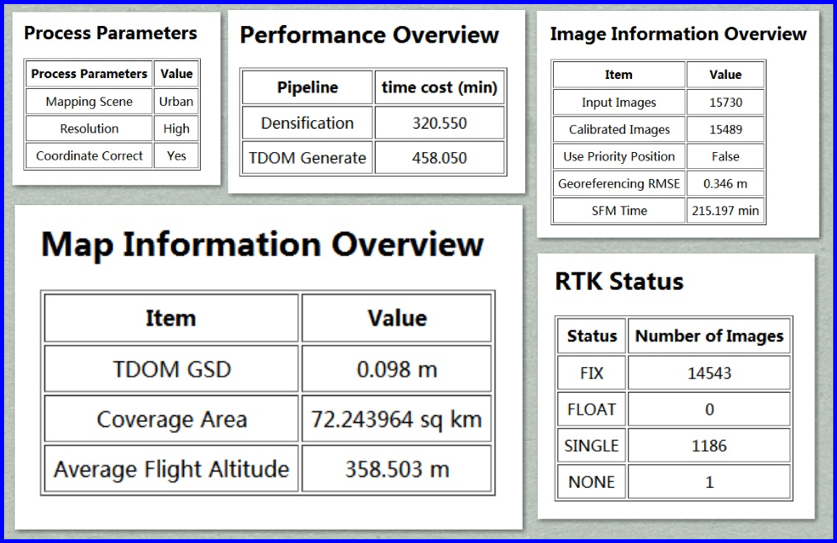Click the Process Parameters panel heading
Image resolution: width=837 pixels, height=543 pixels.
110,33
